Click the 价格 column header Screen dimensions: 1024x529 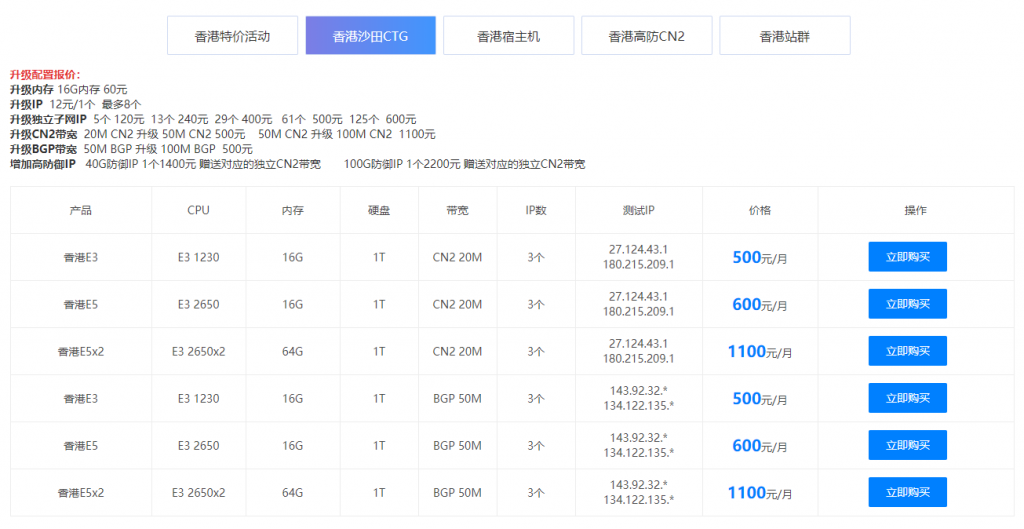(x=760, y=210)
